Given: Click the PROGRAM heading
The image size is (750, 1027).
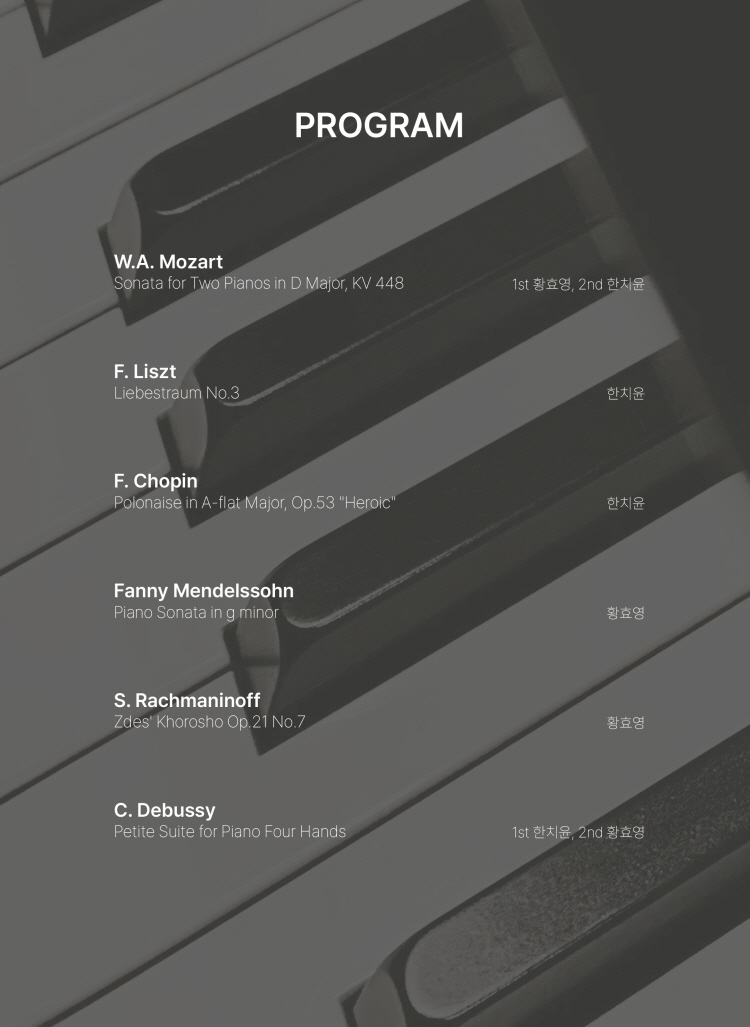Looking at the screenshot, I should (x=379, y=125).
